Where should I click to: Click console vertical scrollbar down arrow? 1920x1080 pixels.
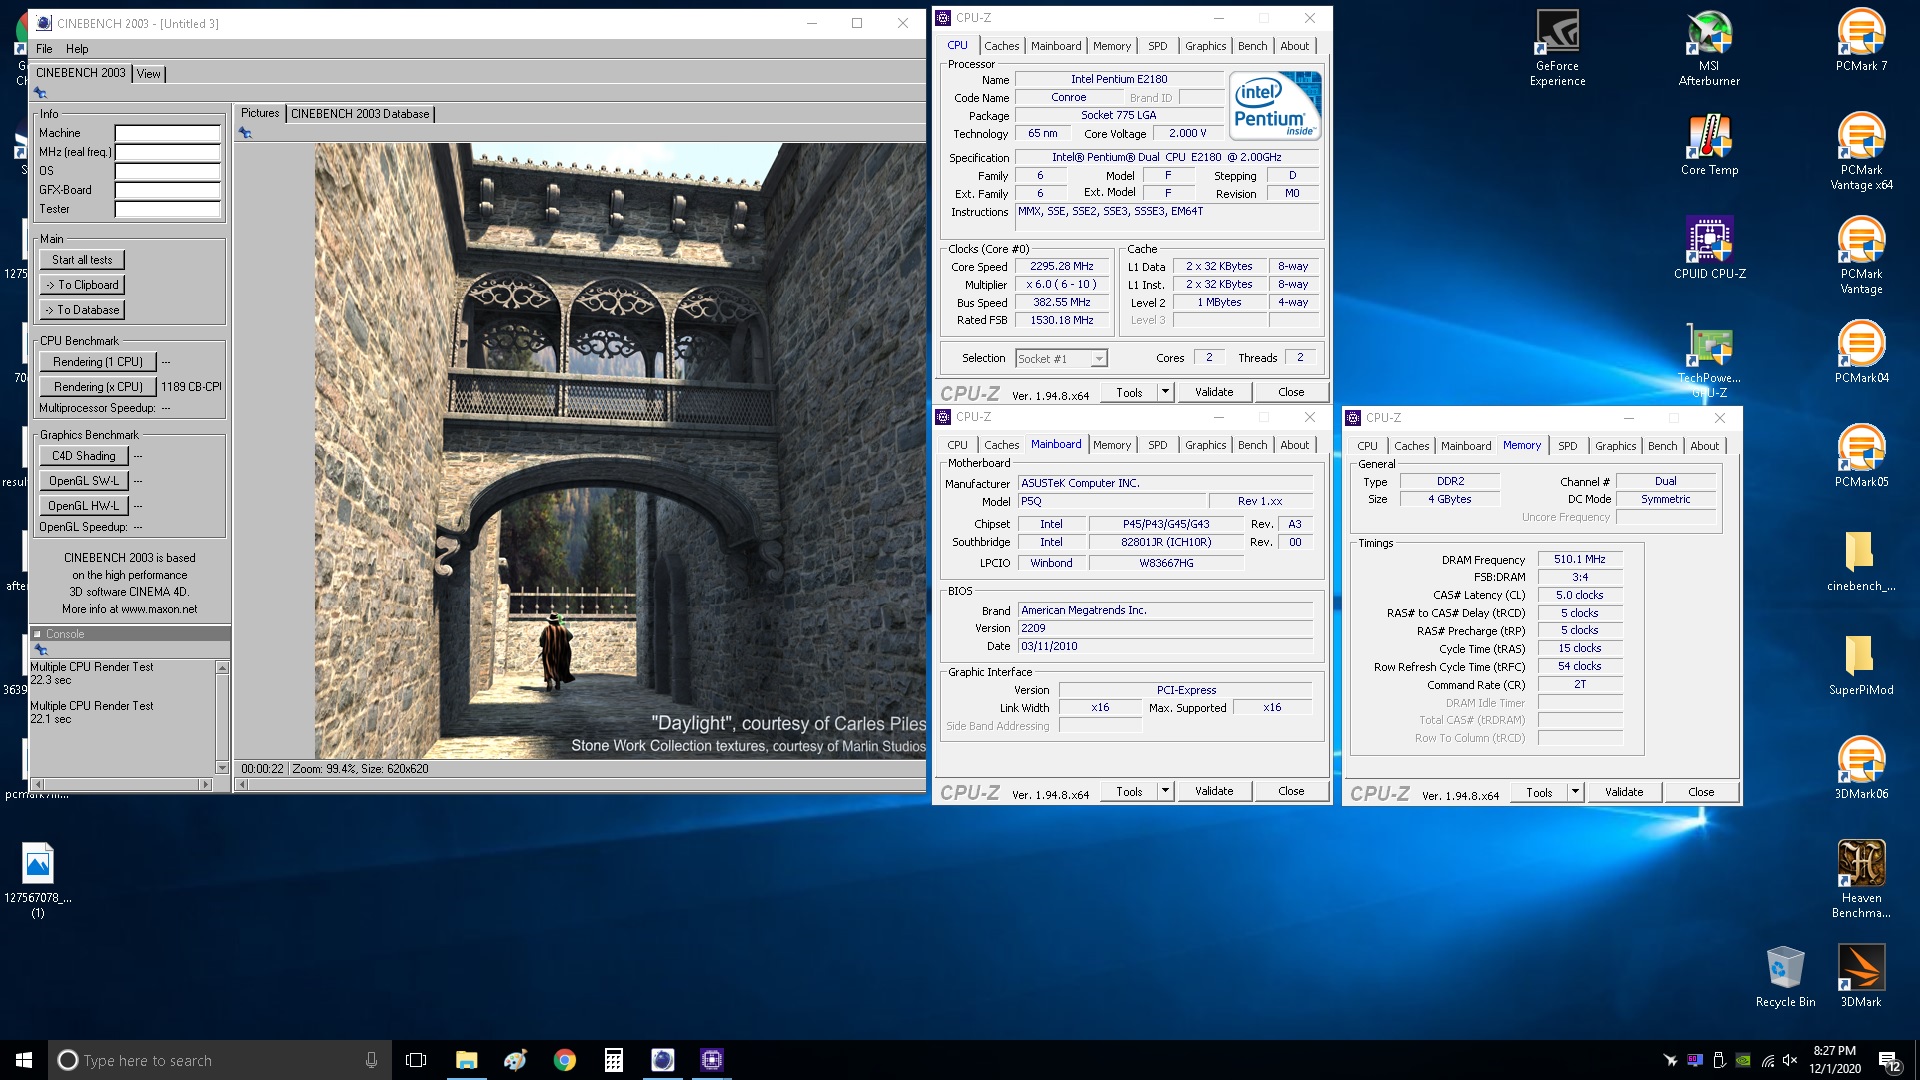222,767
